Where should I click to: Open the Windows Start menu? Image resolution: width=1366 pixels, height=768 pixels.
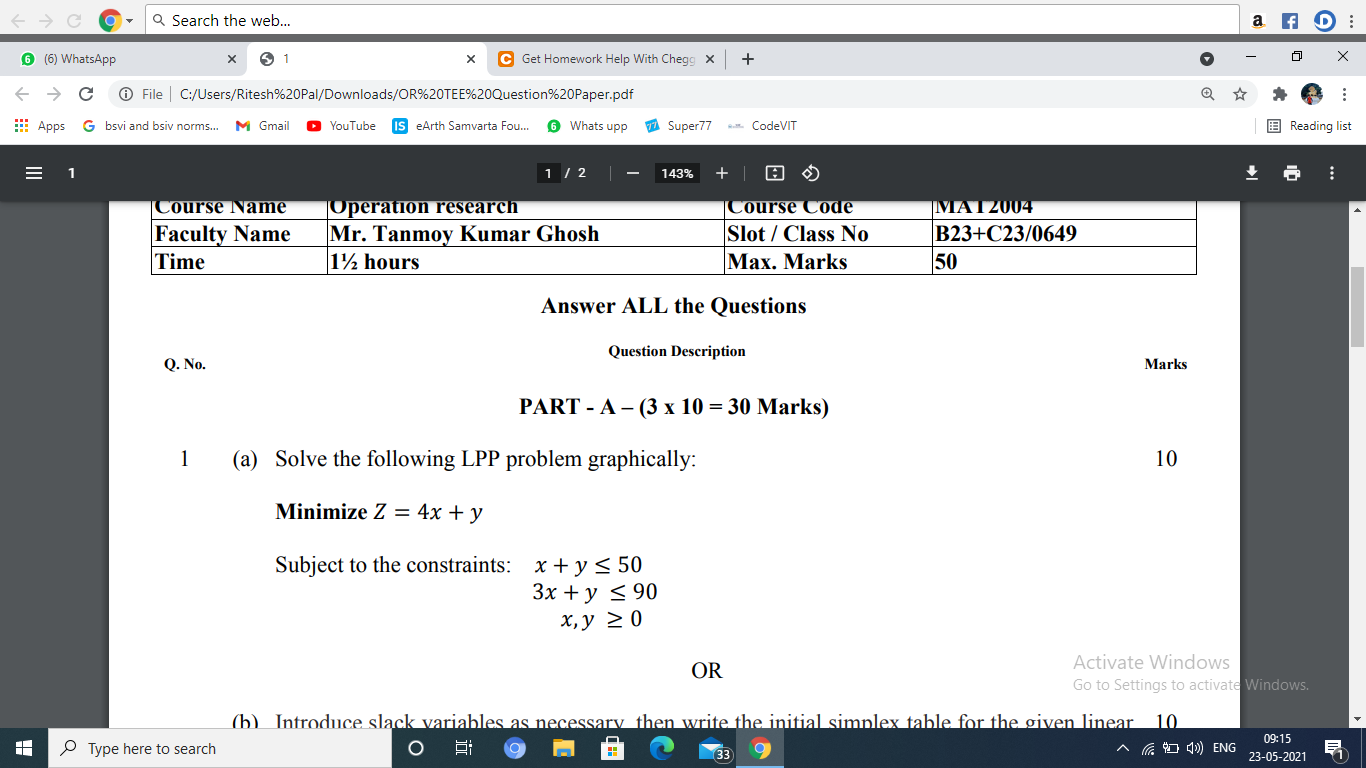pos(24,748)
